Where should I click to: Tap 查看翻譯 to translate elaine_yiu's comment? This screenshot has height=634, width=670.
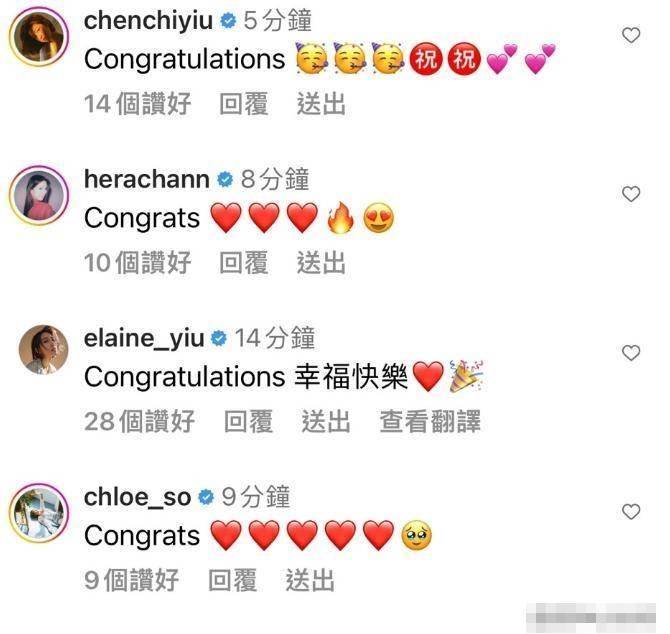click(430, 421)
